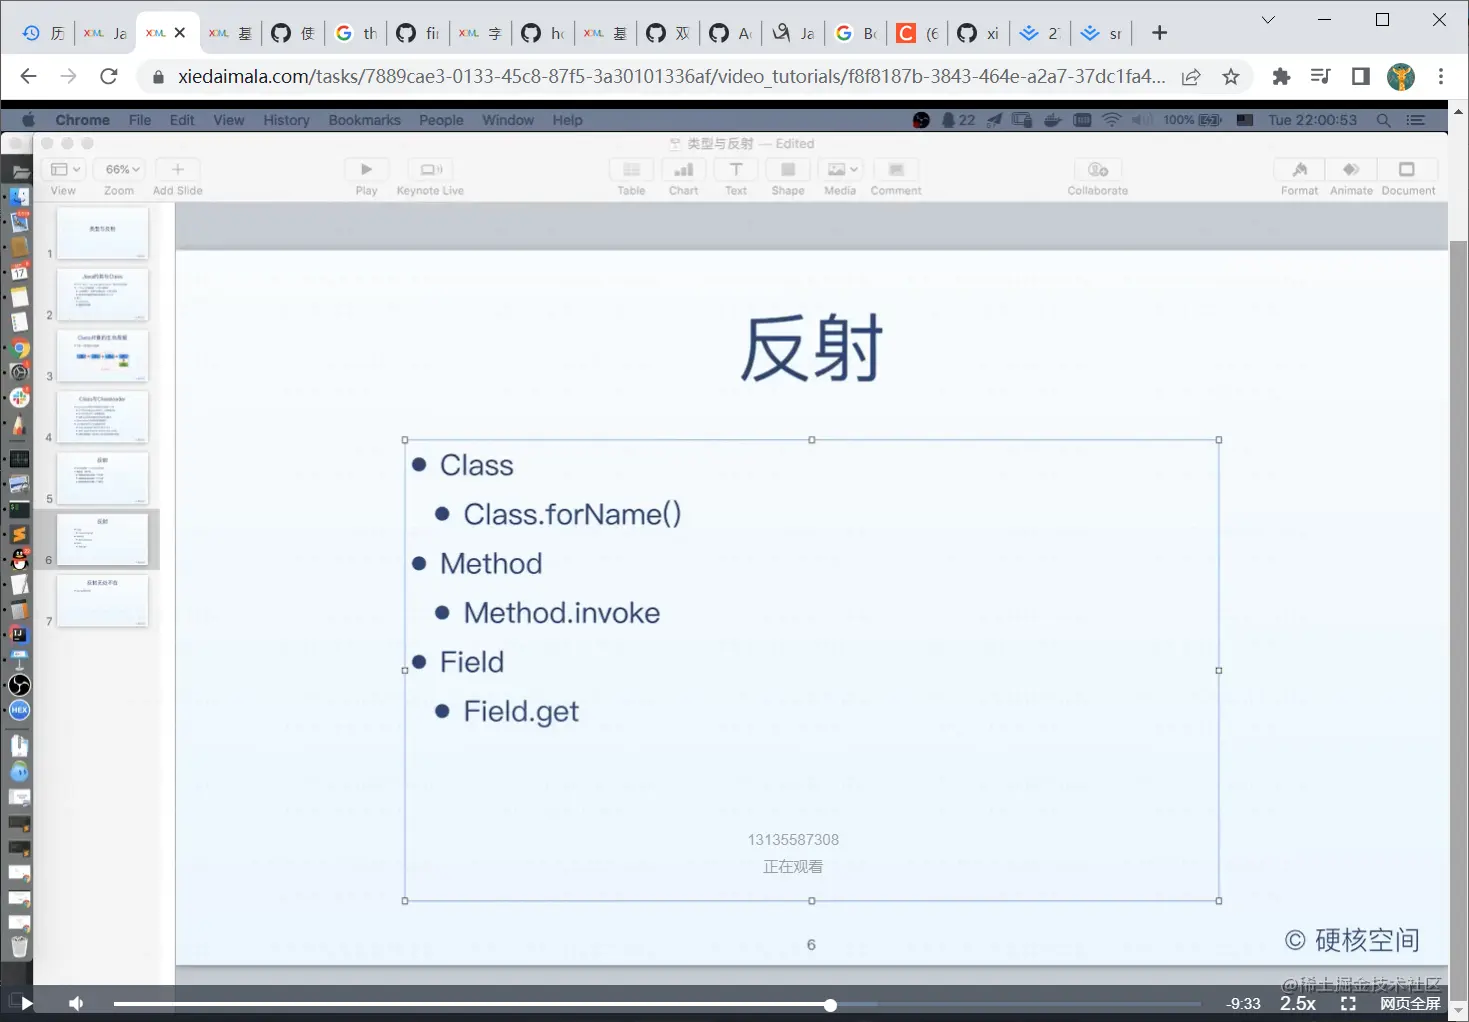Launch IntelliJ IDEA from the Dock
This screenshot has height=1022, width=1469.
coord(19,634)
